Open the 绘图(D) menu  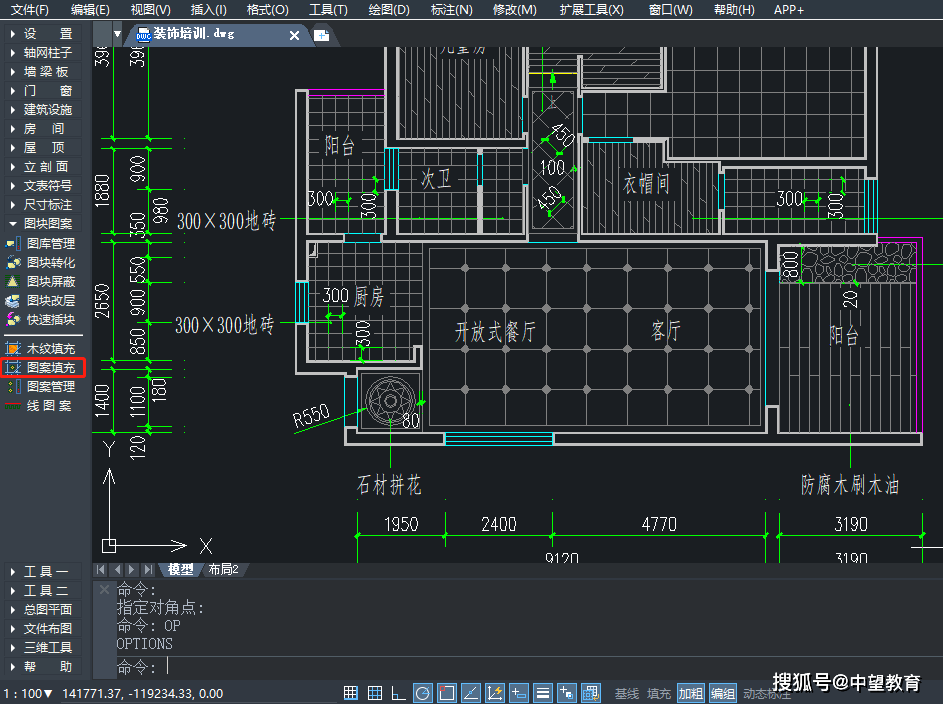[389, 10]
